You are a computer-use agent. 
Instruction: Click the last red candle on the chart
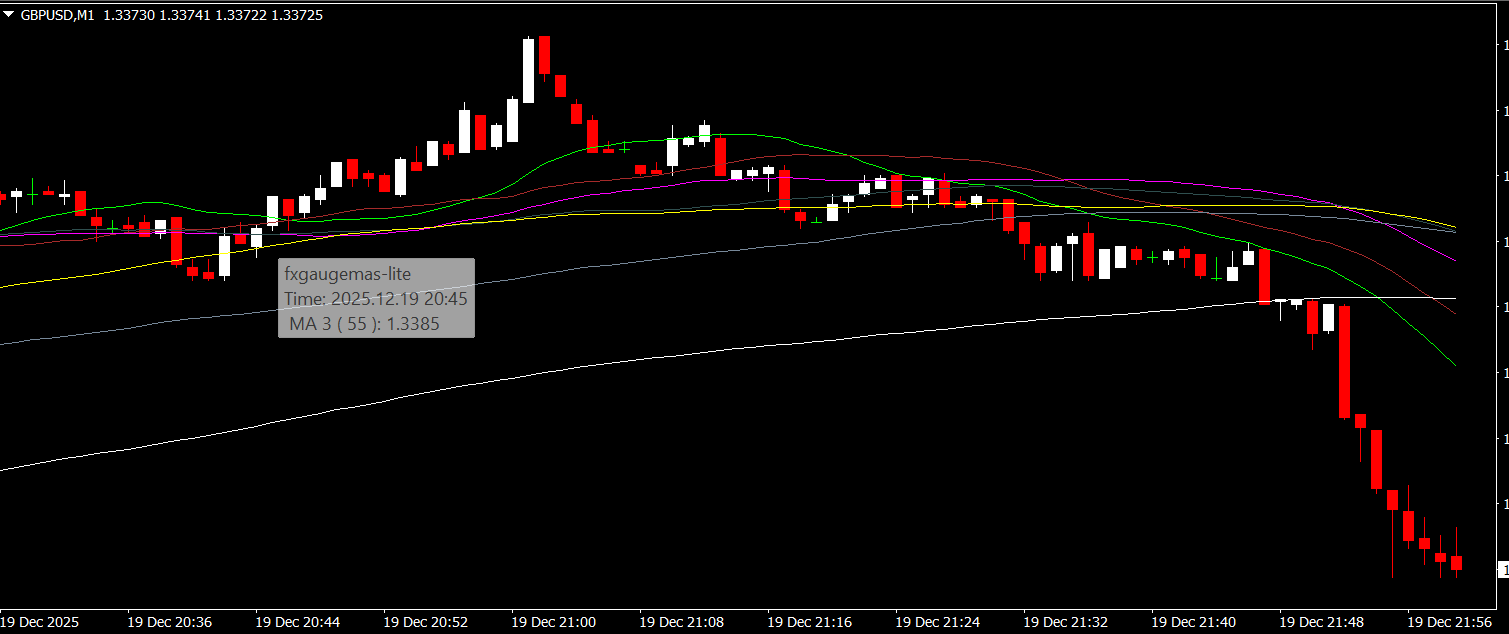click(1457, 563)
